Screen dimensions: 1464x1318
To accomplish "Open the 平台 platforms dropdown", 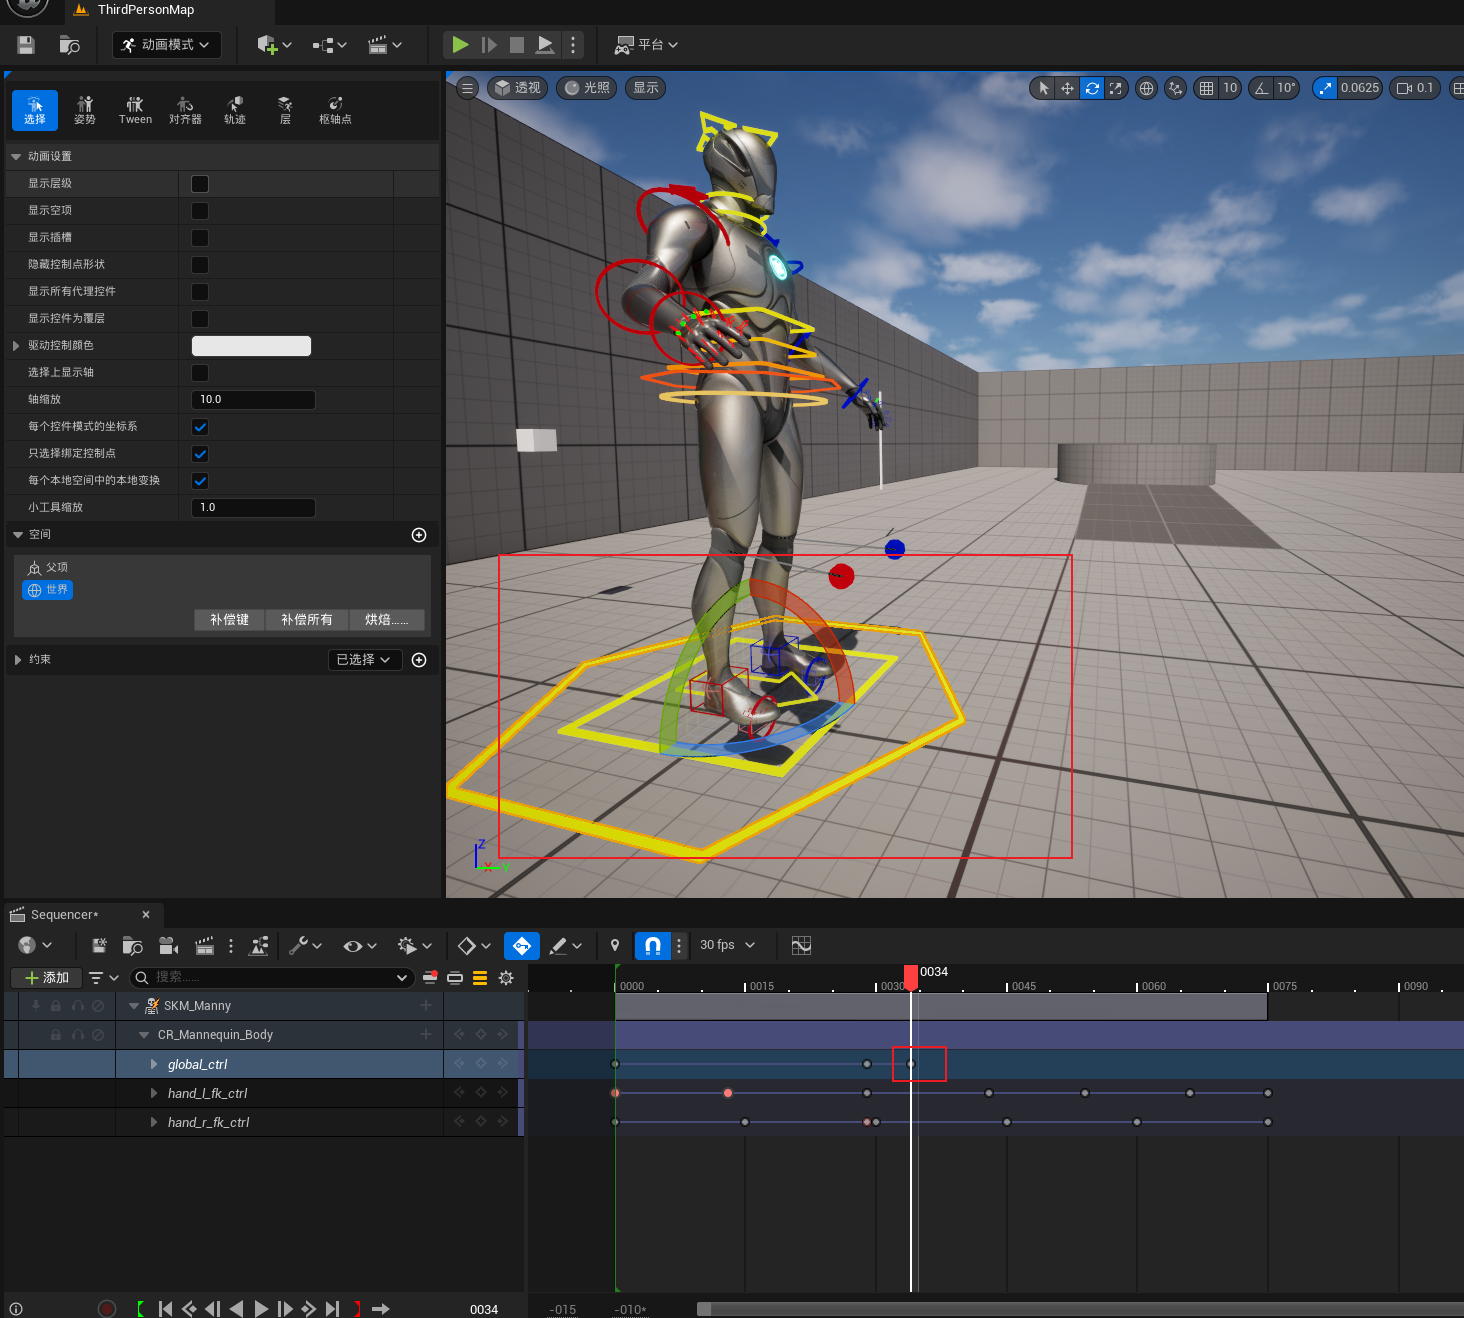I will 646,45.
